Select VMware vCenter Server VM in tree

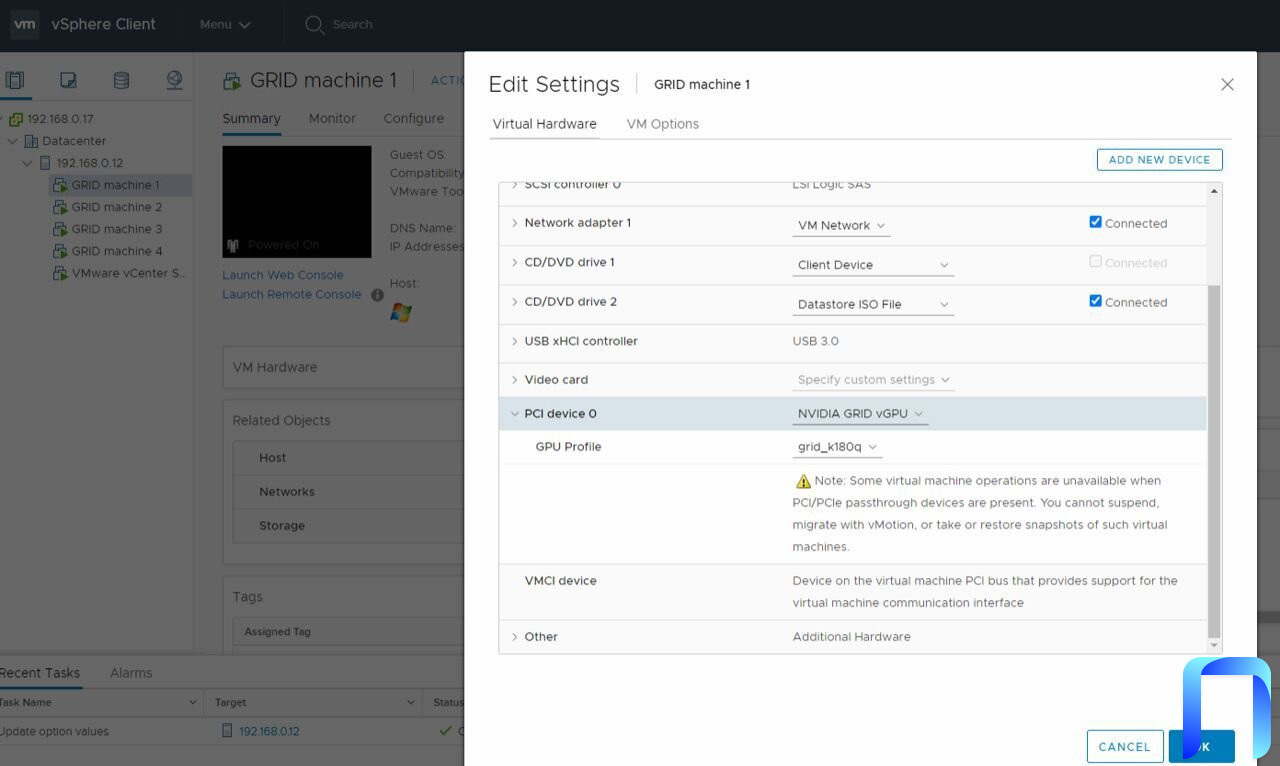(x=129, y=273)
